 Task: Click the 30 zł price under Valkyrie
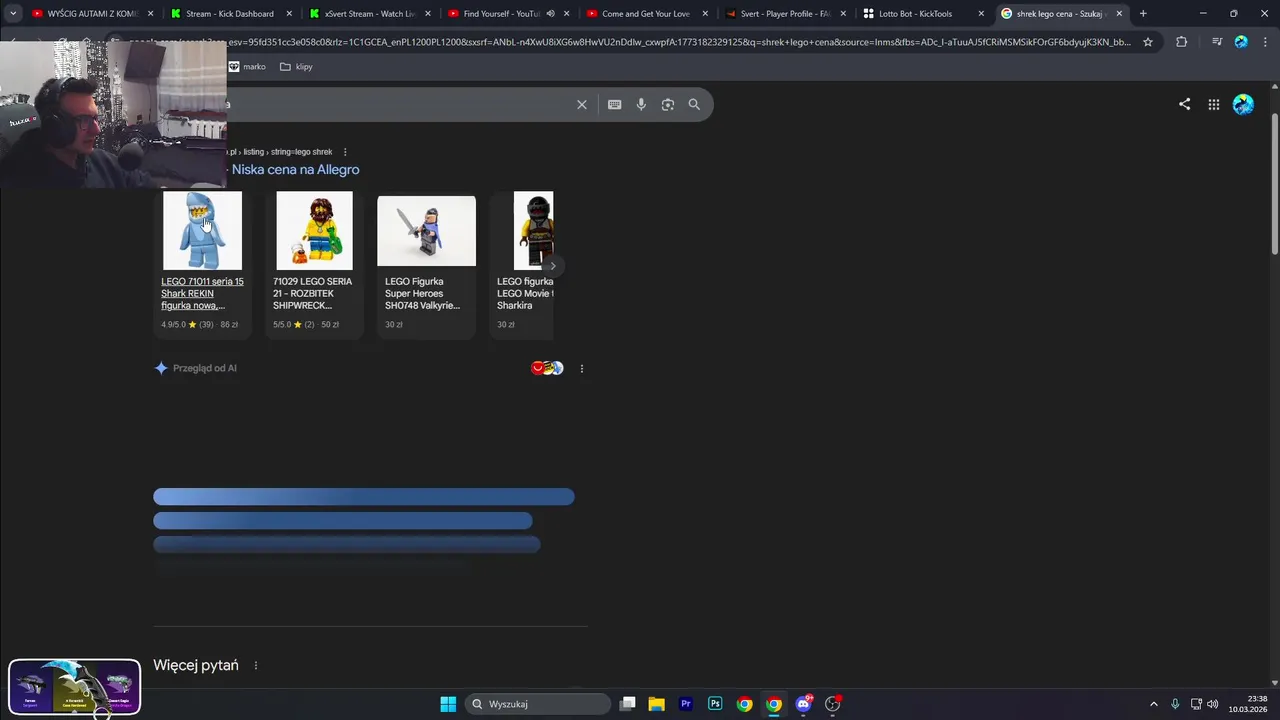tap(394, 325)
